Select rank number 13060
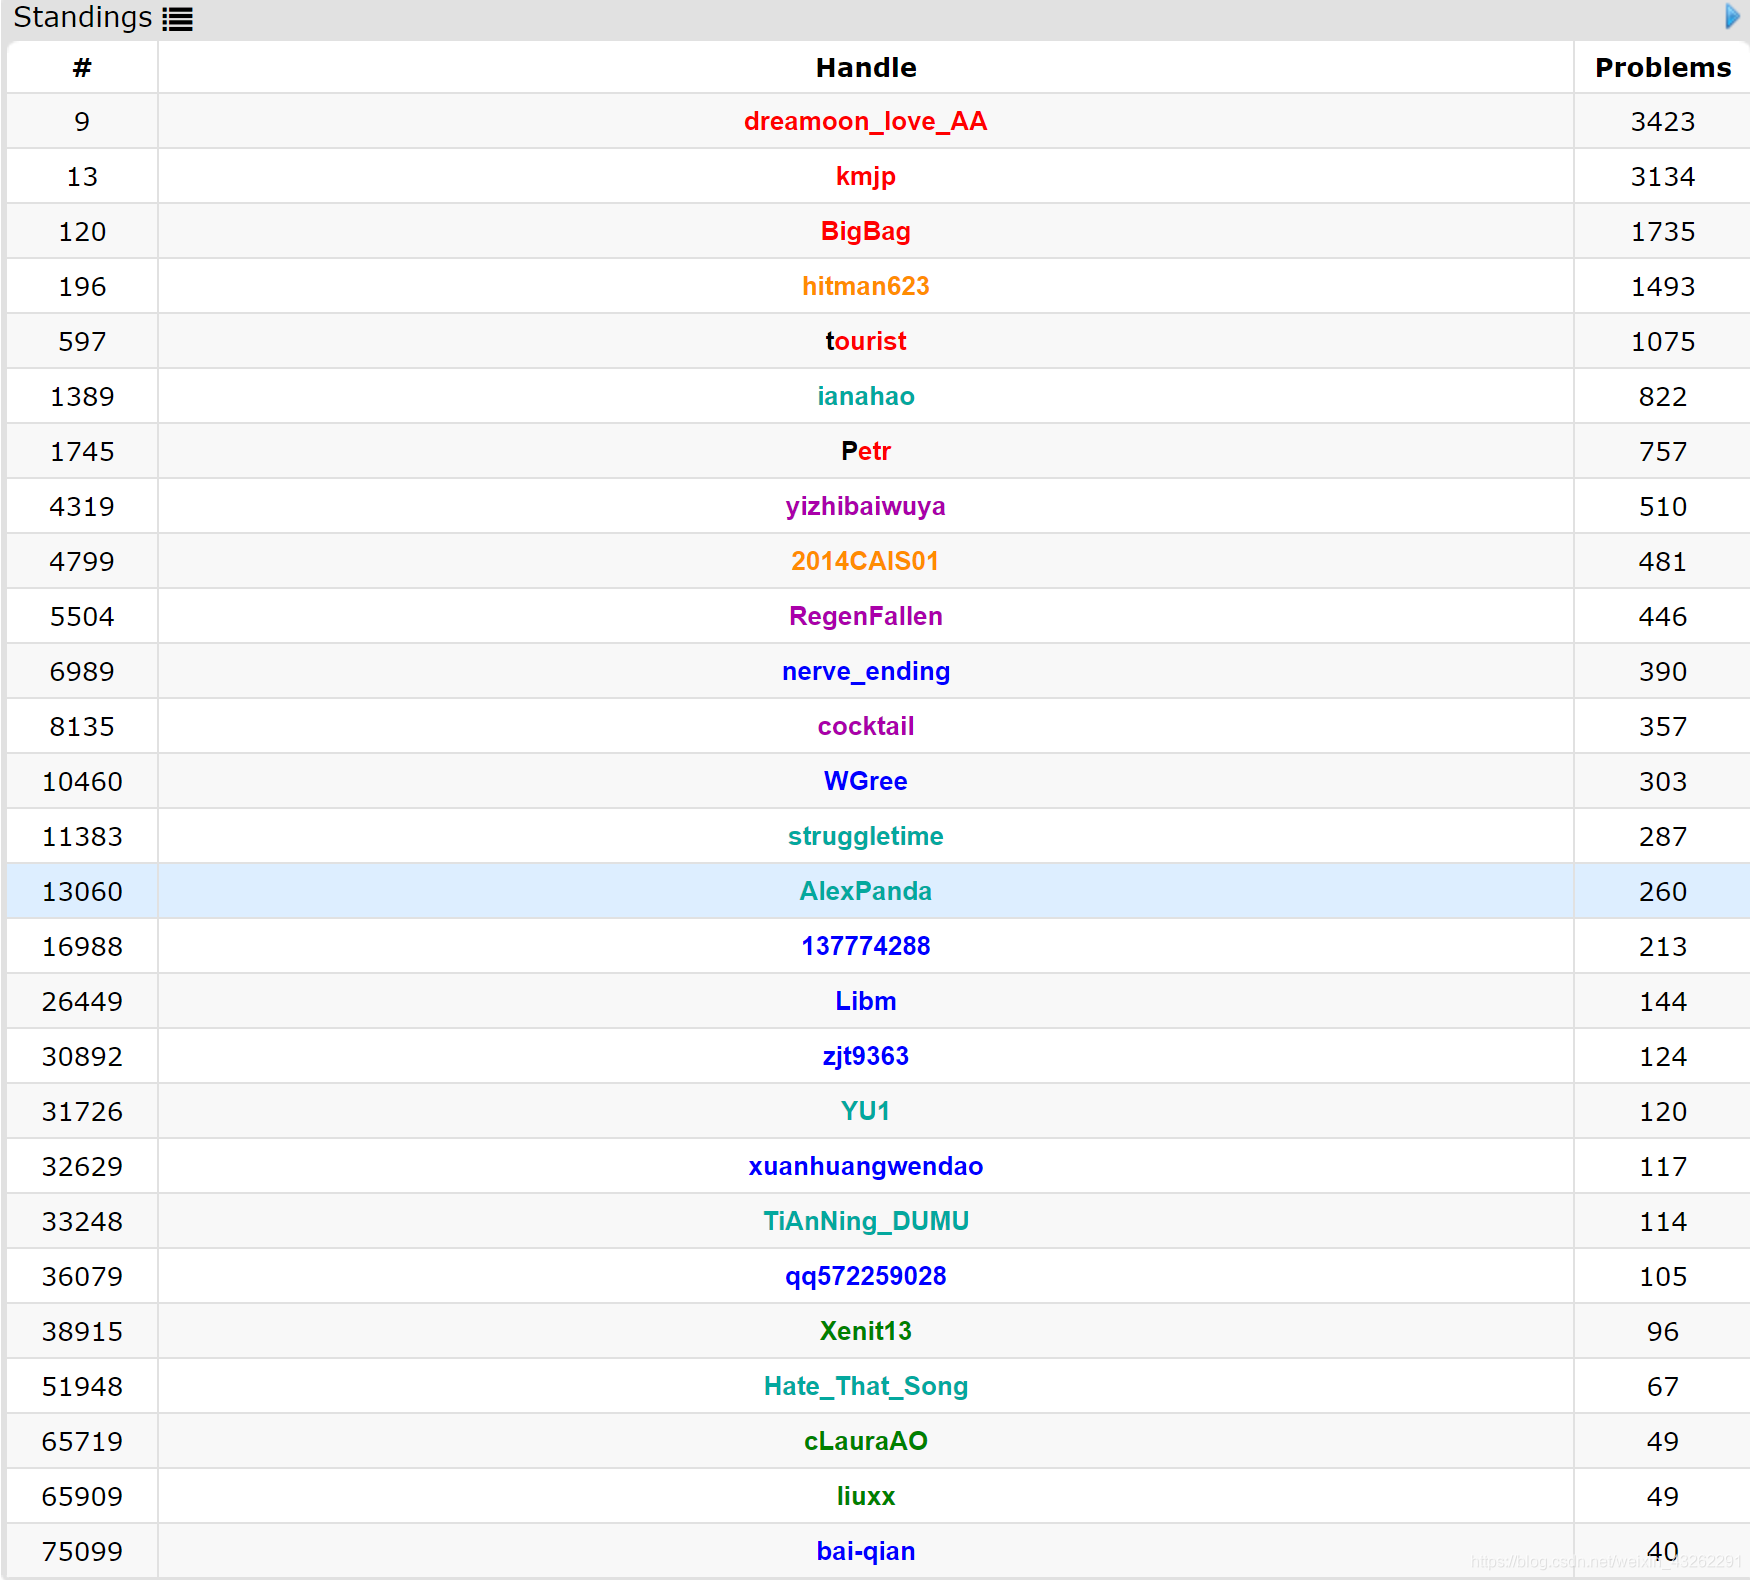Image resolution: width=1750 pixels, height=1580 pixels. 82,892
